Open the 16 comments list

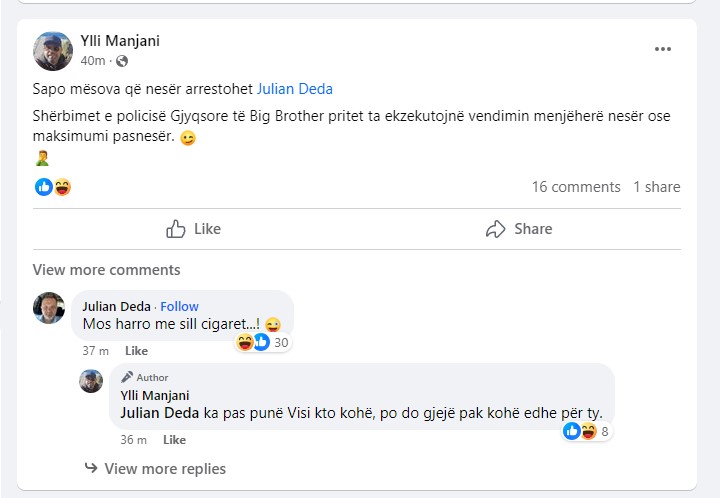(576, 187)
